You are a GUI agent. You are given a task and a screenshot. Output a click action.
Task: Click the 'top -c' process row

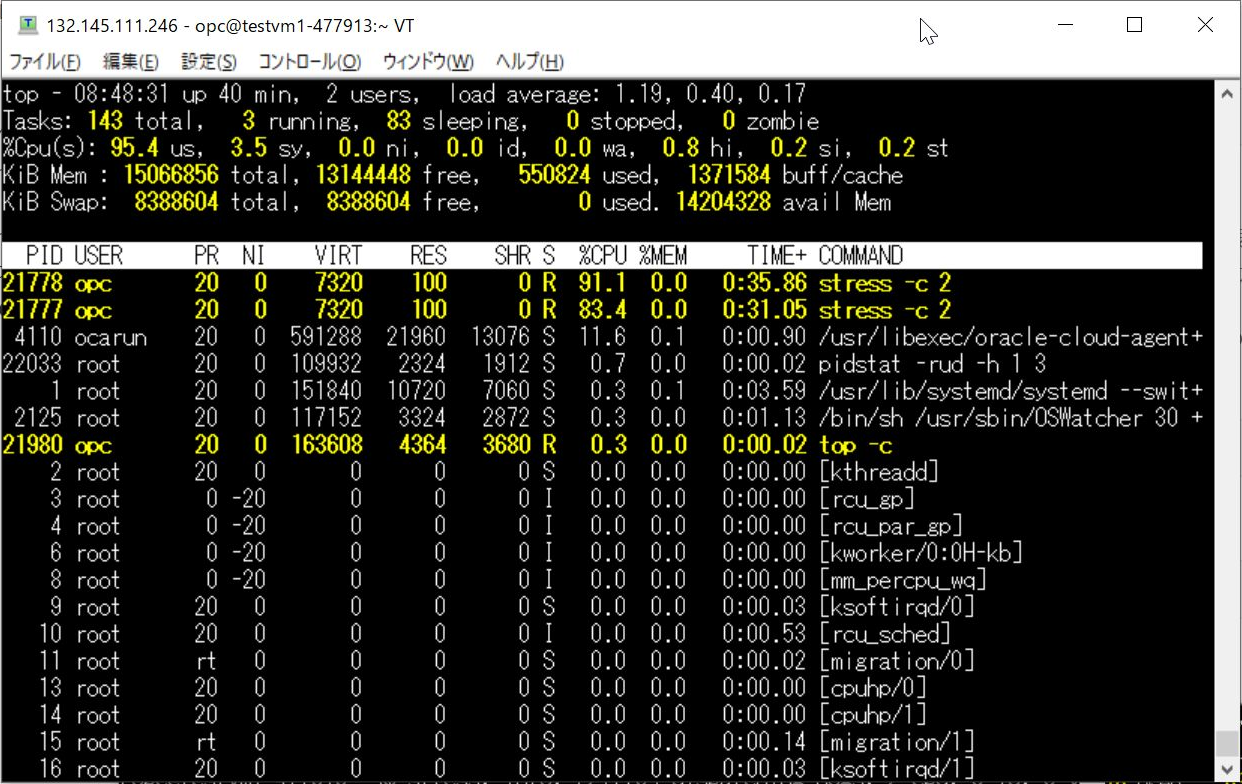click(600, 445)
